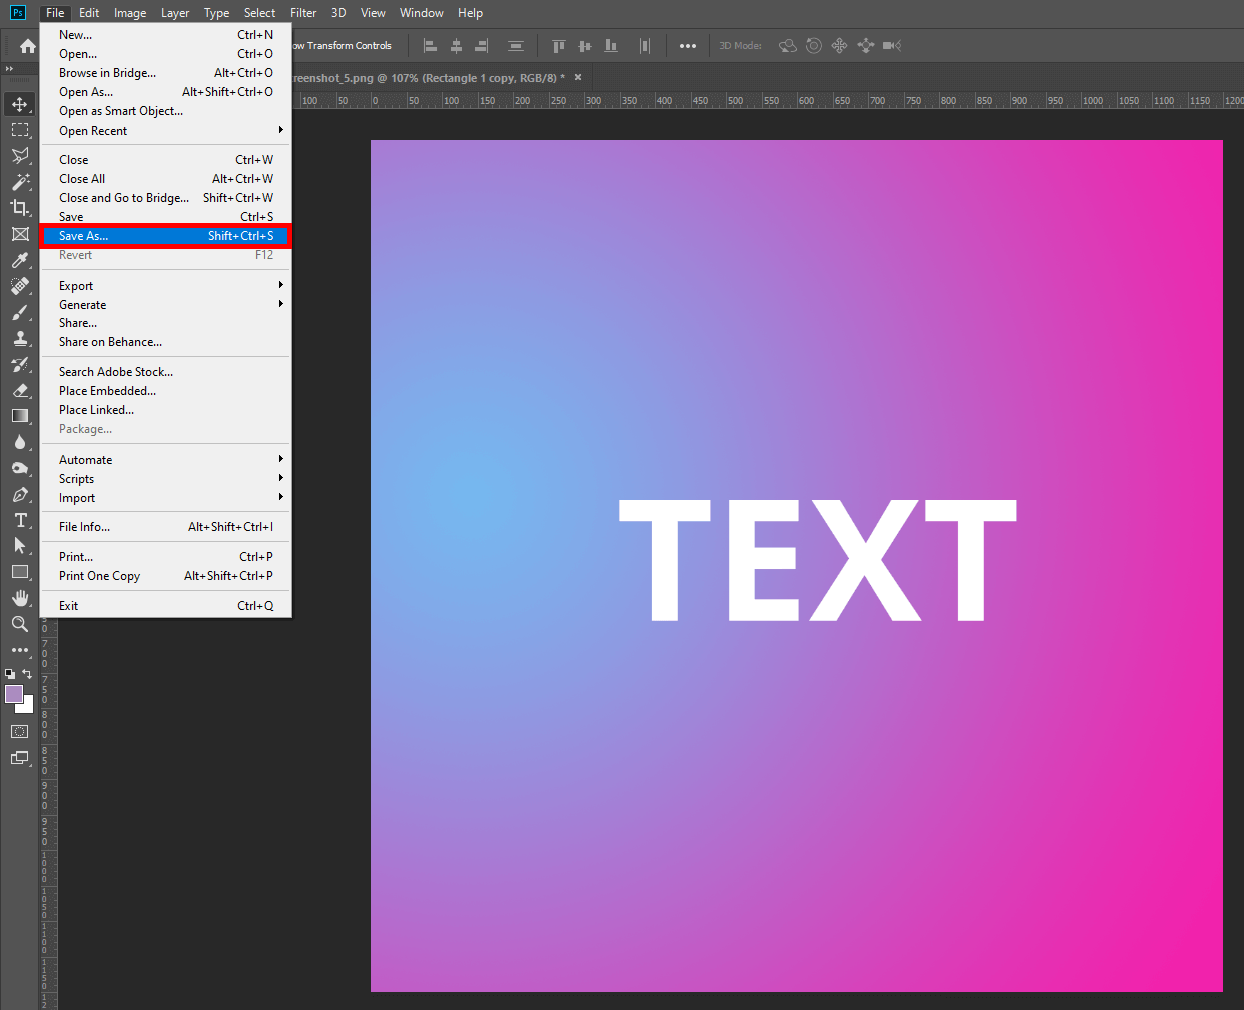Select the Horizontal Type tool

tap(19, 520)
